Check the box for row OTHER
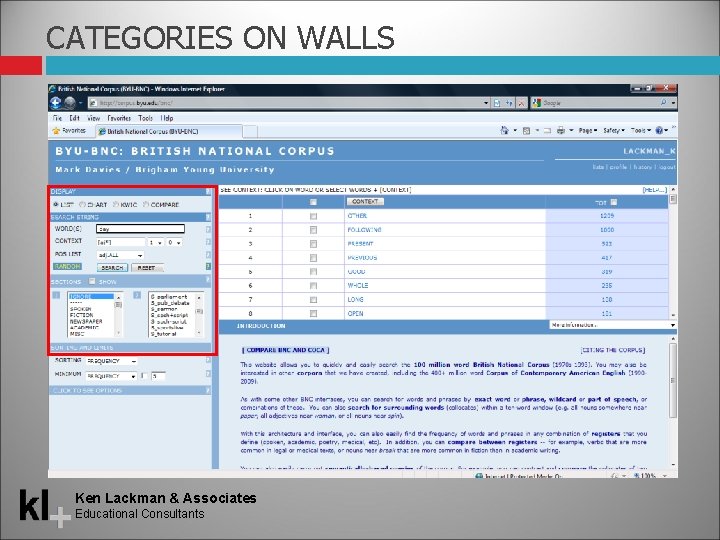 (x=313, y=216)
